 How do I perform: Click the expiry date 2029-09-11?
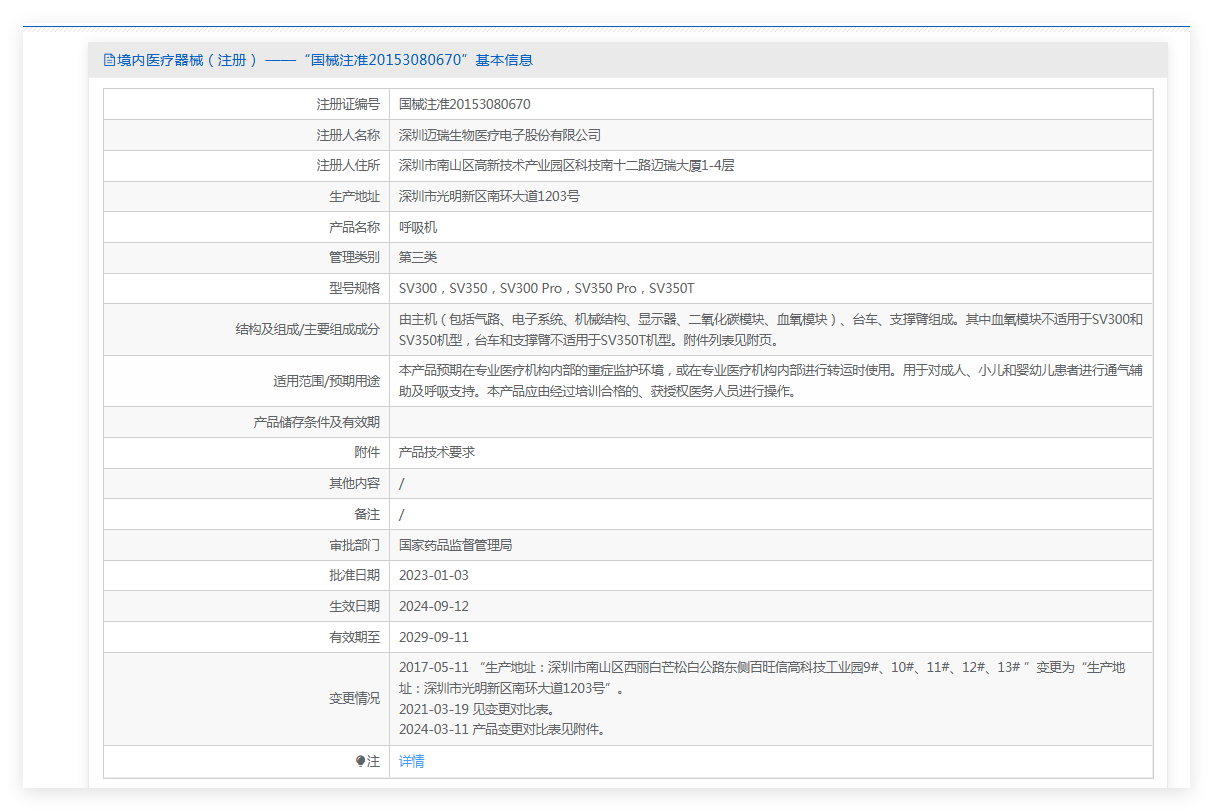[x=433, y=638]
